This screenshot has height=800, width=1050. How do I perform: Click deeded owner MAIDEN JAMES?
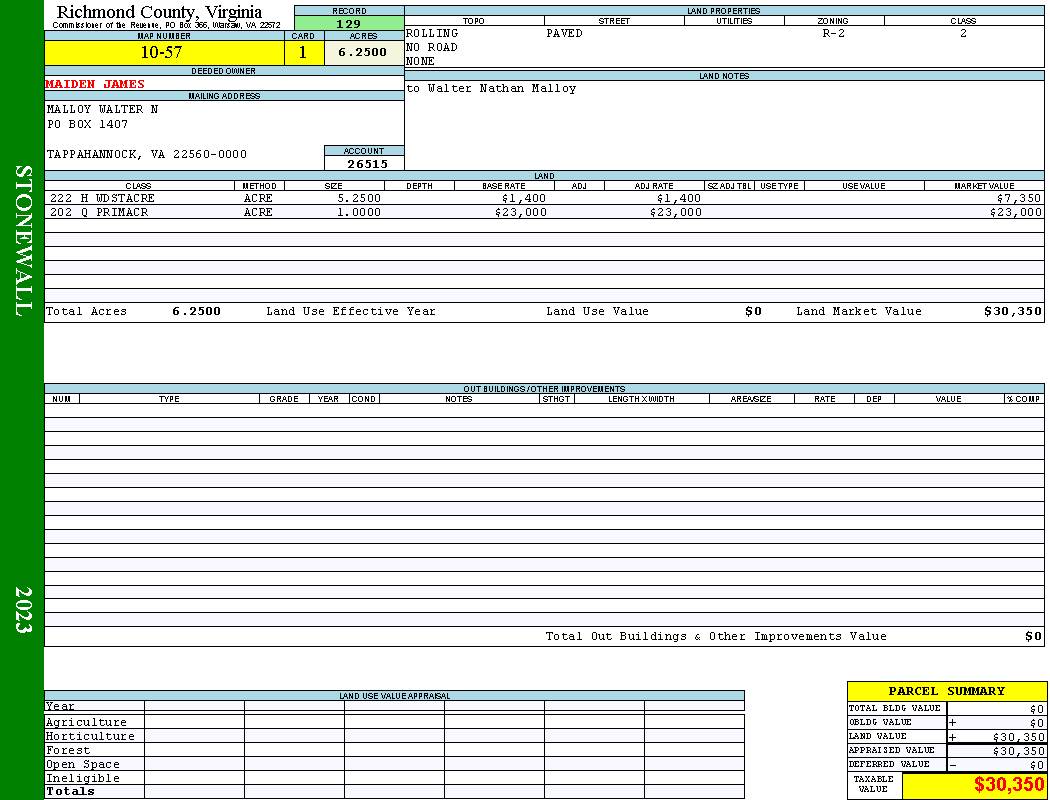pos(95,84)
